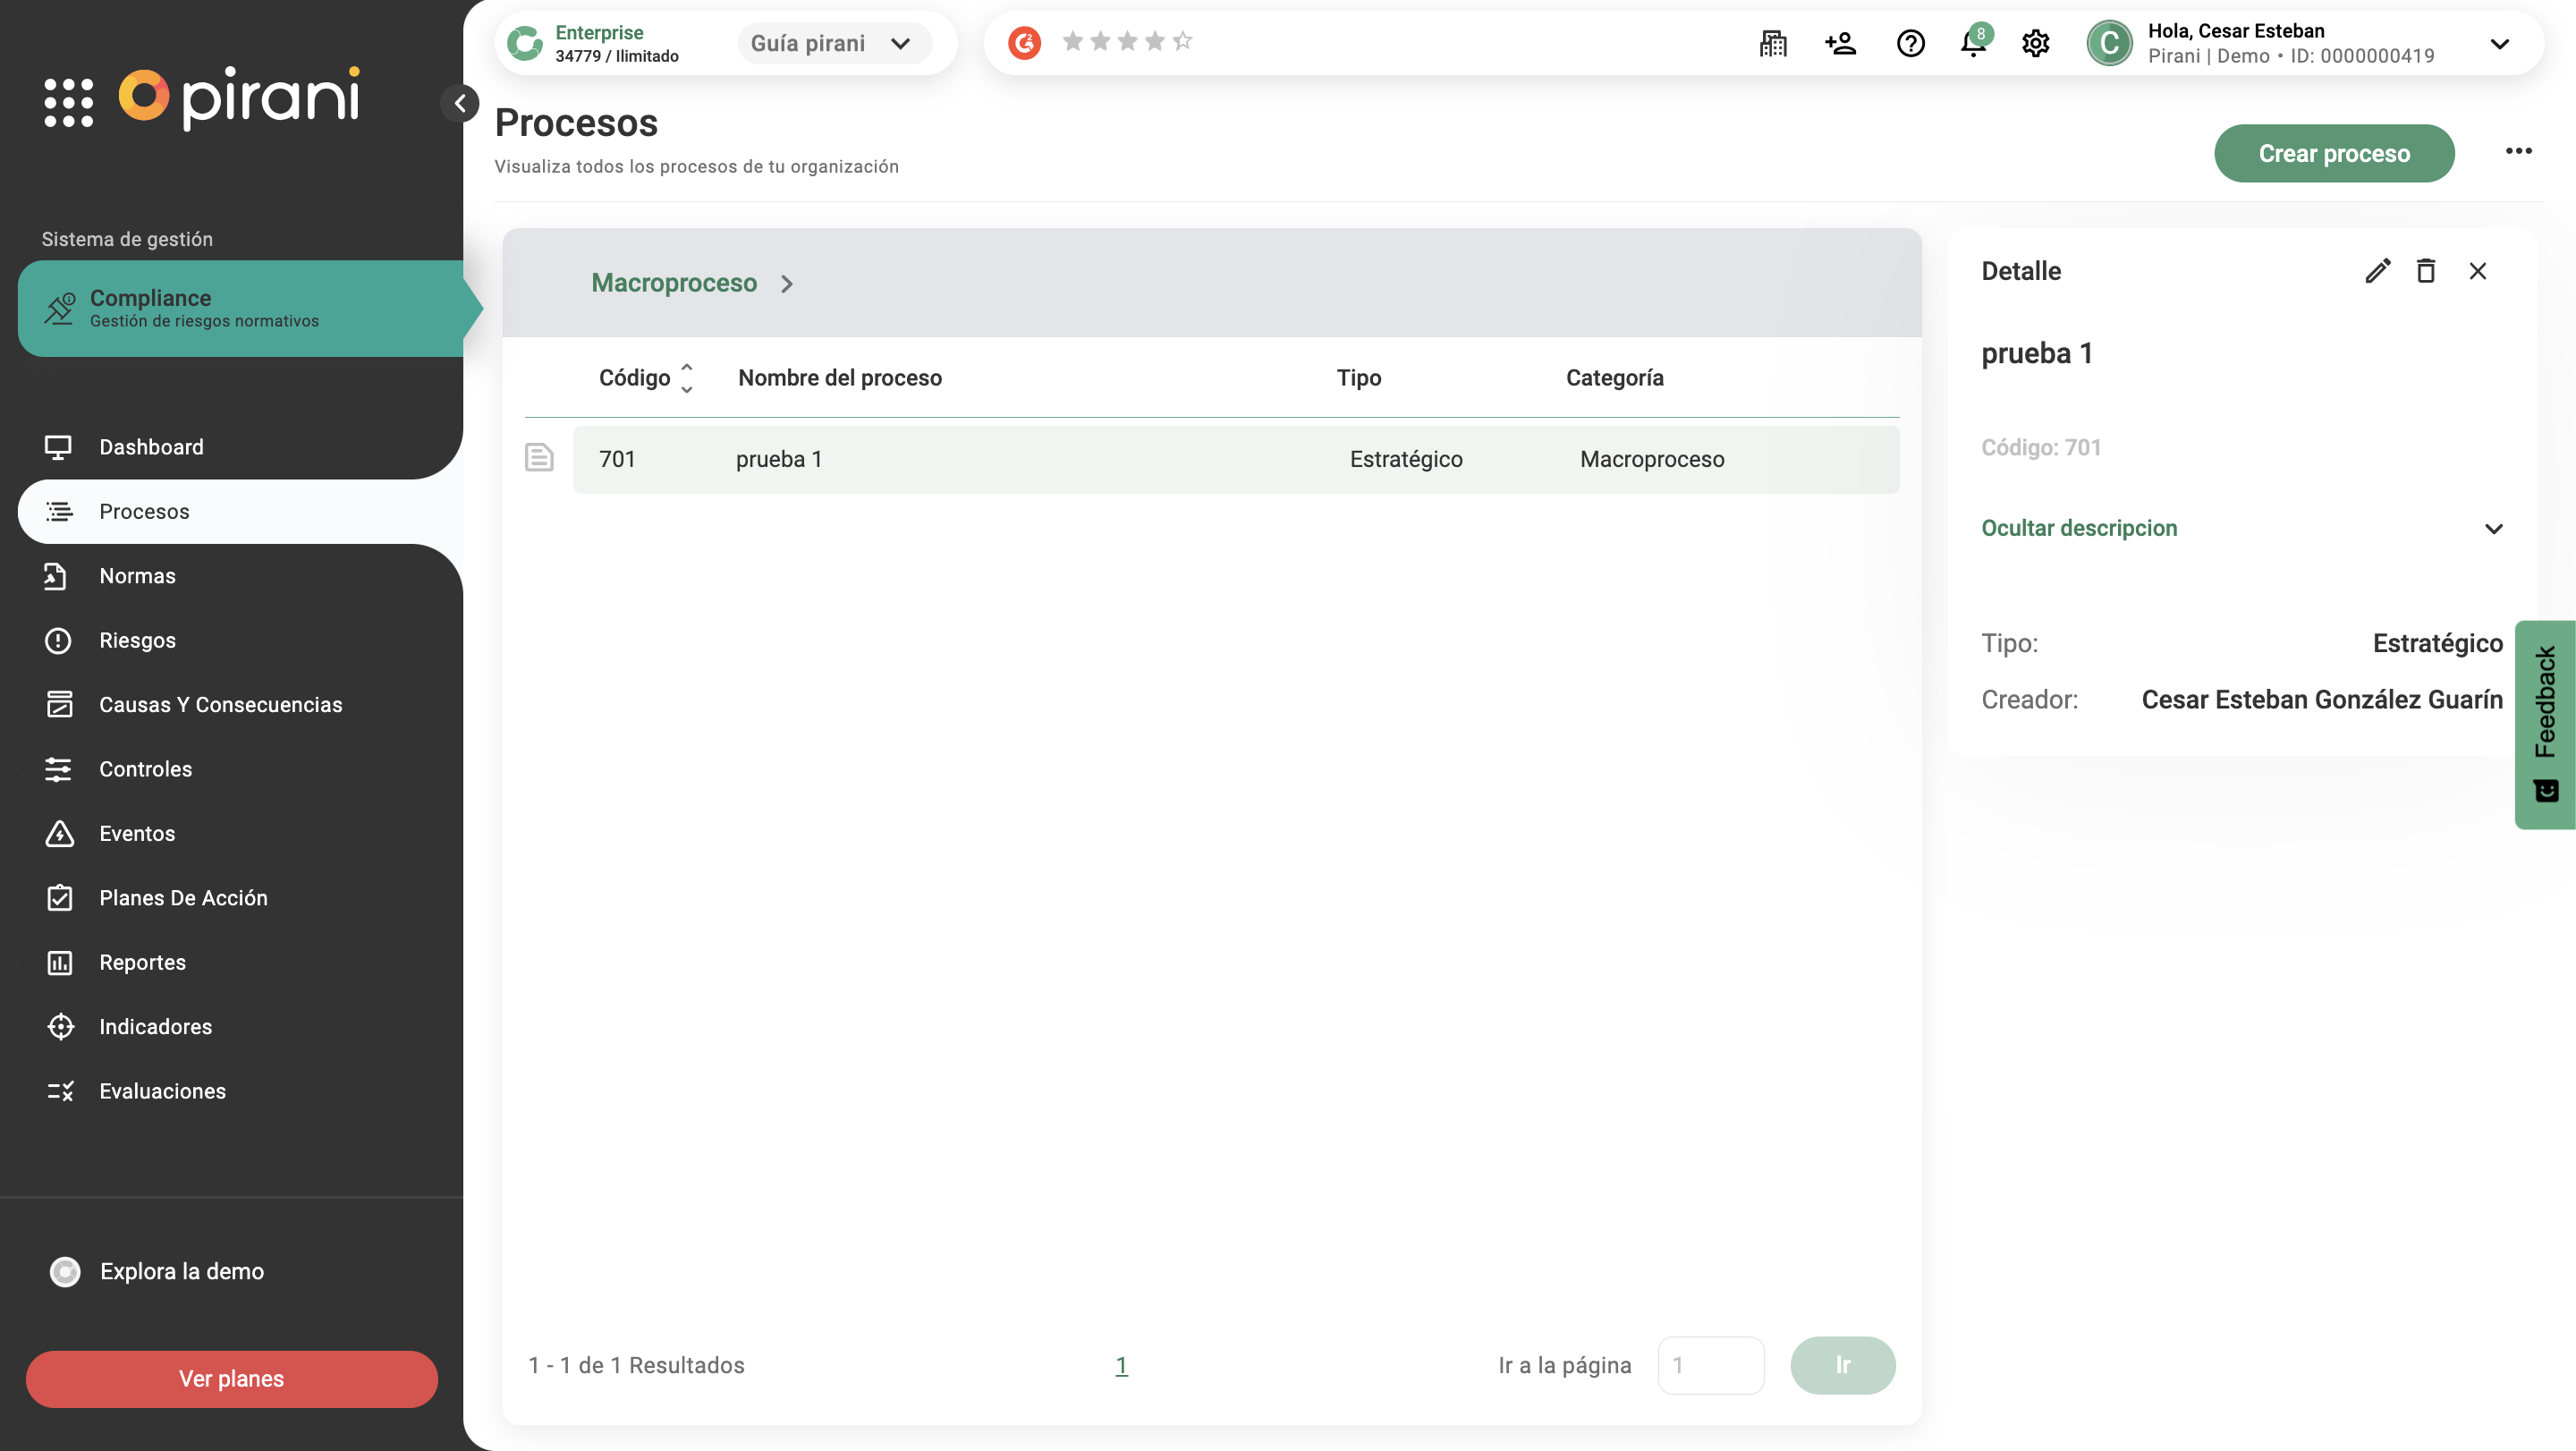
Task: Edit process with pencil icon
Action: 2377,271
